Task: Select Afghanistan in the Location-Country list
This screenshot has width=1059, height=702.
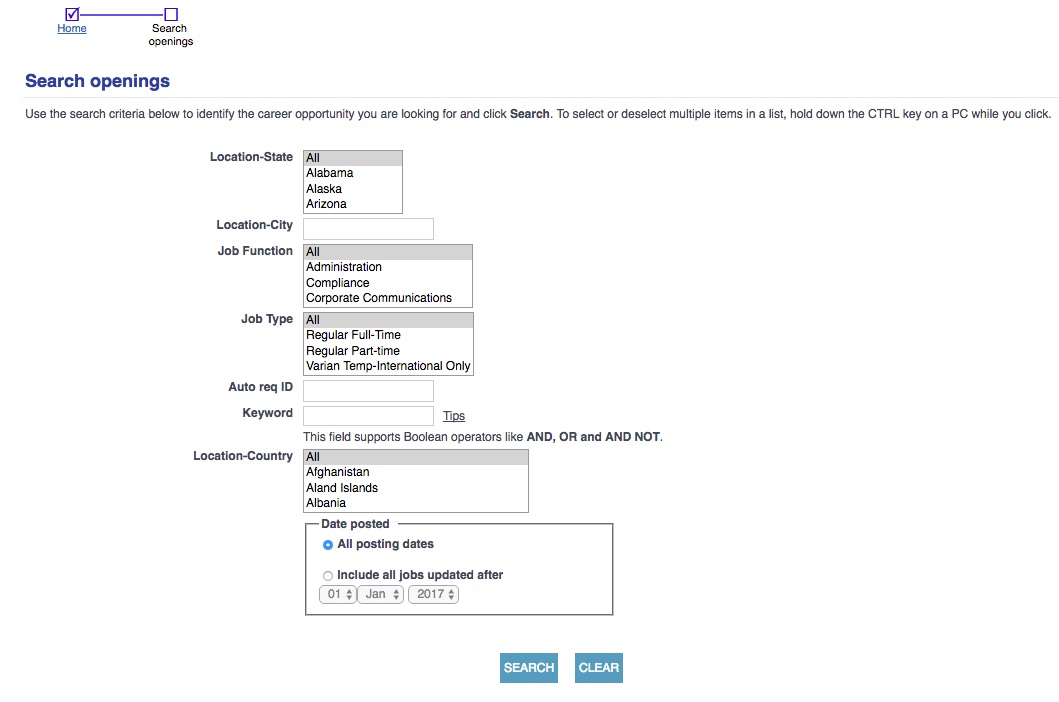Action: coord(416,472)
